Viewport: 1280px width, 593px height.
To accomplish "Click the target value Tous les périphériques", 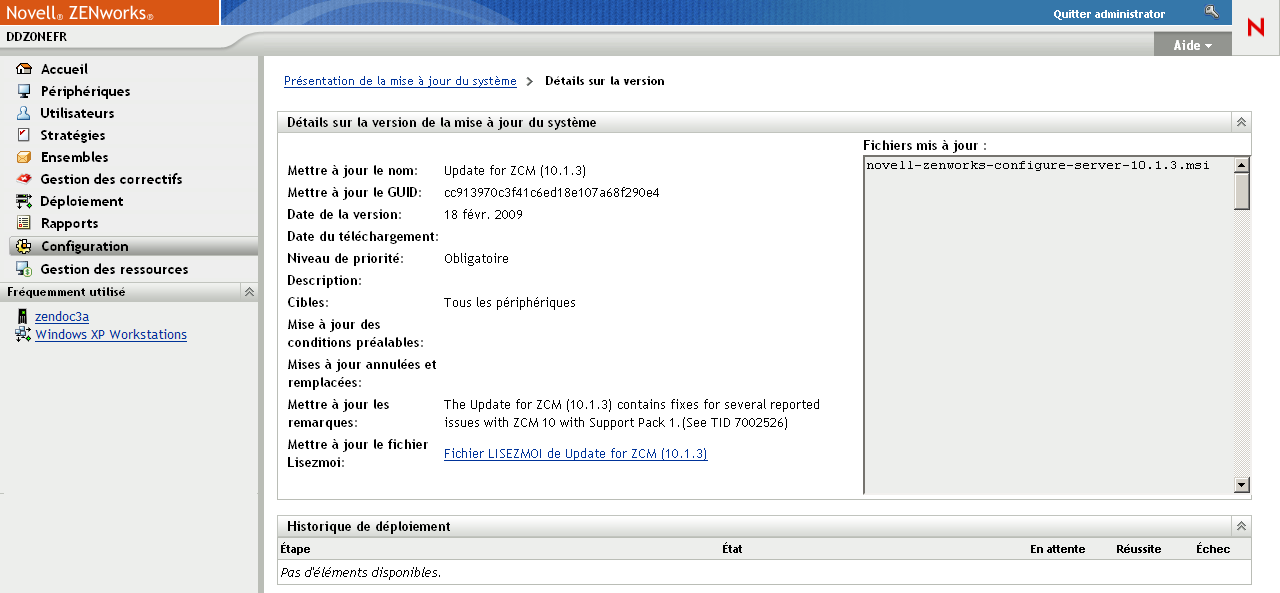I will [x=510, y=303].
